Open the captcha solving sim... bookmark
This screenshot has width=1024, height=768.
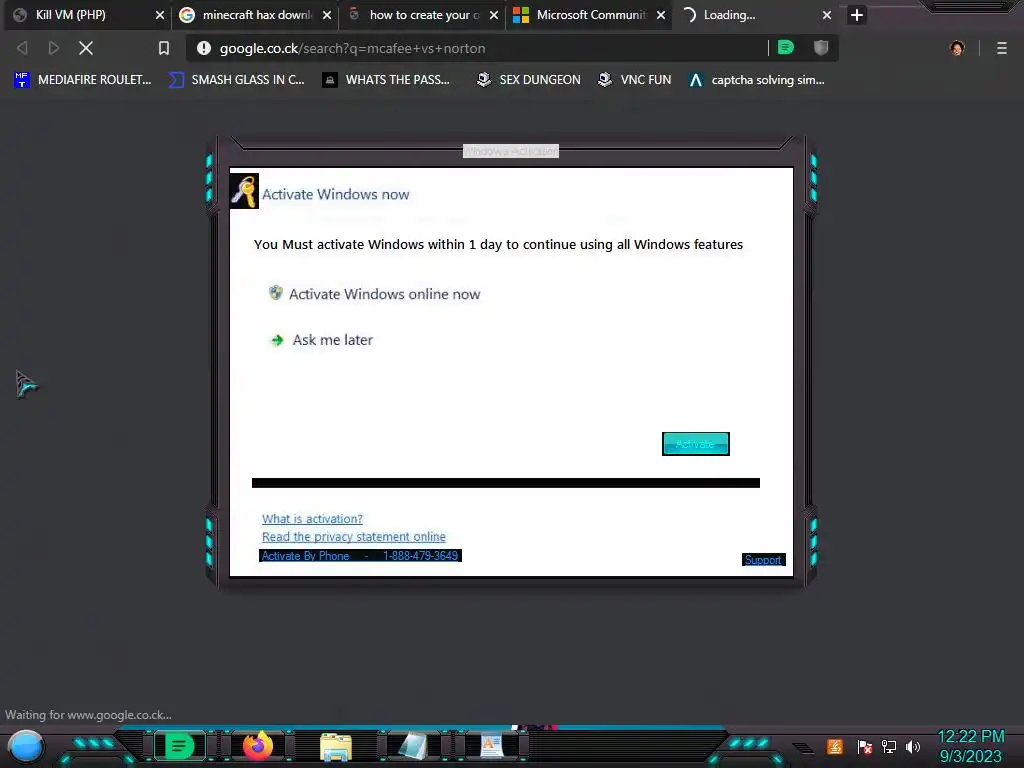[756, 80]
